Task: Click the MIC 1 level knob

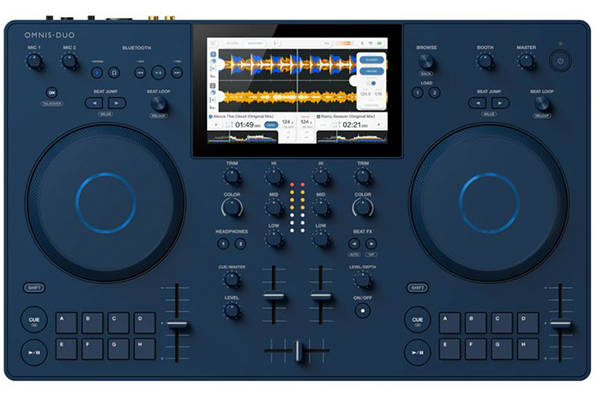Action: click(34, 61)
